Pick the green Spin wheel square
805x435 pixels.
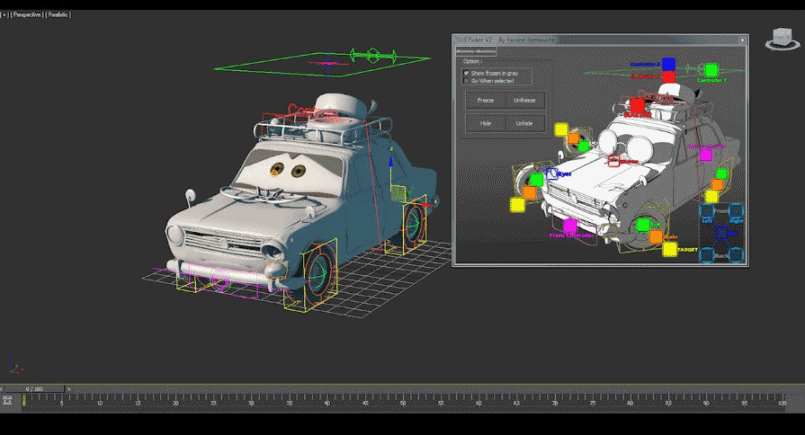click(643, 224)
